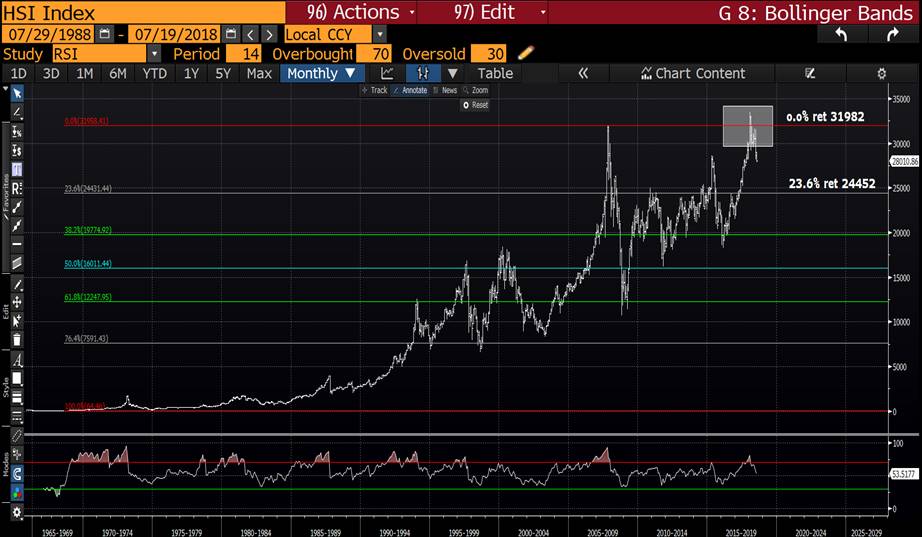The image size is (922, 537).
Task: Click the undo arrow at top right
Action: tap(841, 35)
